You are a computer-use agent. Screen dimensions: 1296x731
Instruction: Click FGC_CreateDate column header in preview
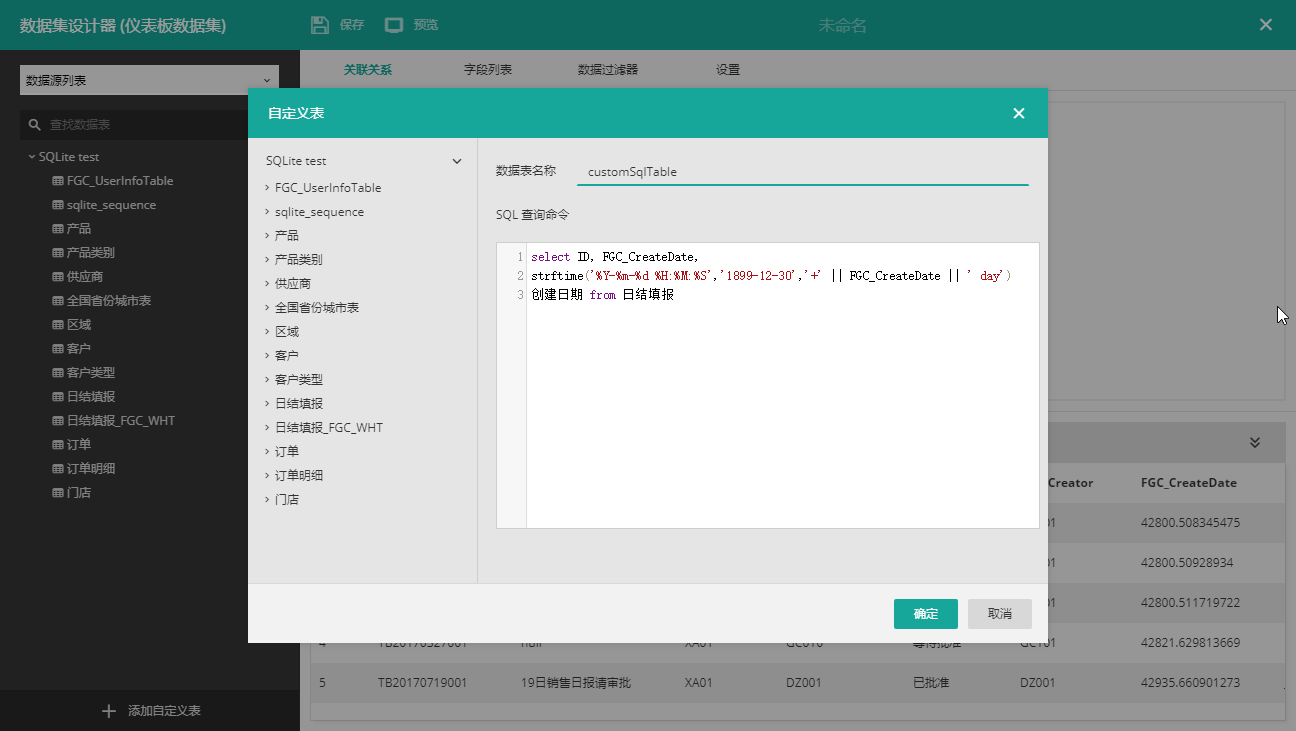pos(1189,483)
